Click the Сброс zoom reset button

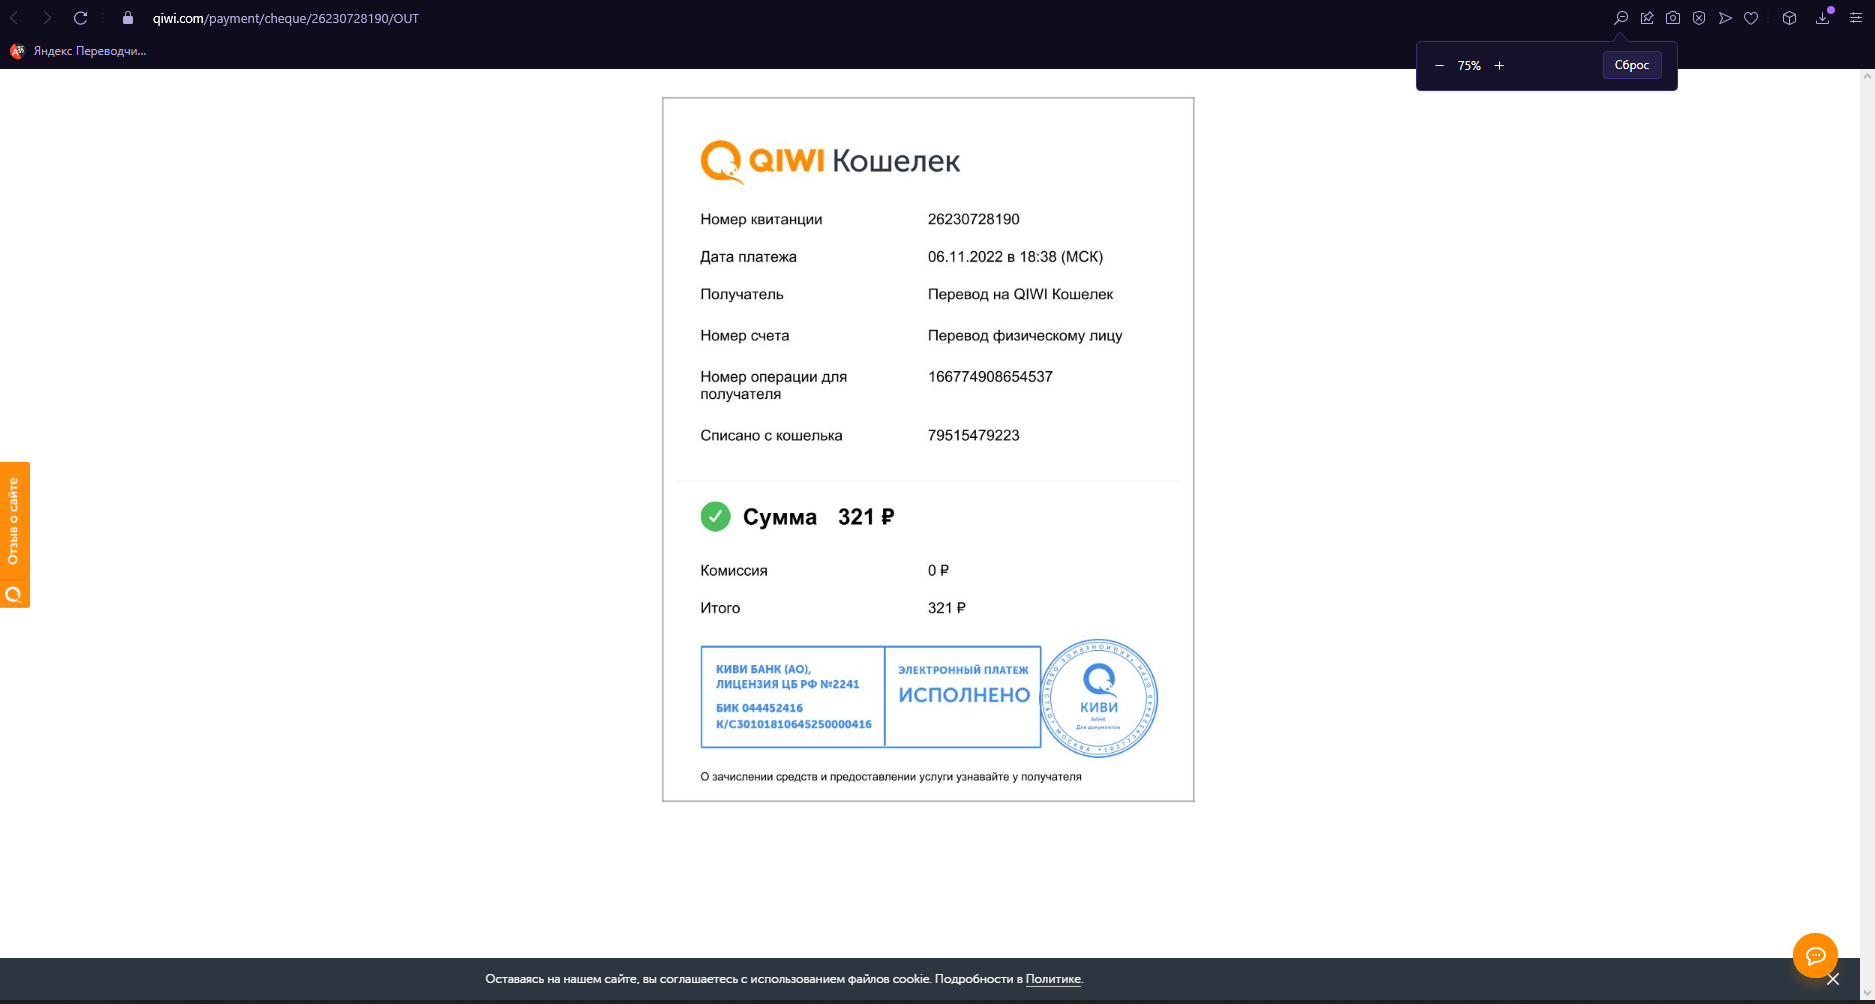click(1632, 65)
